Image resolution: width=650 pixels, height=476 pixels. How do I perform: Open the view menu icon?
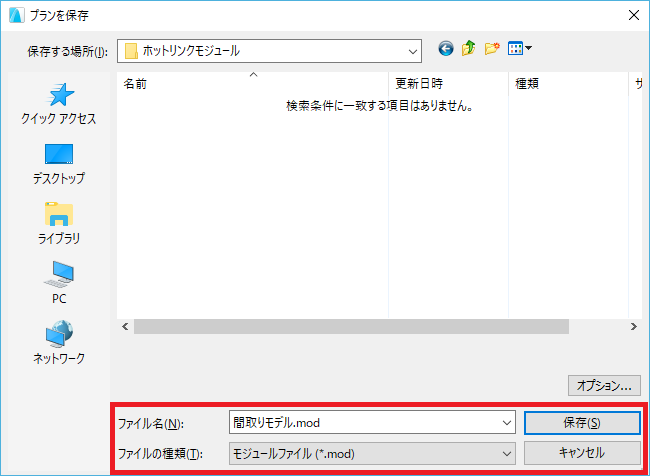[x=520, y=49]
